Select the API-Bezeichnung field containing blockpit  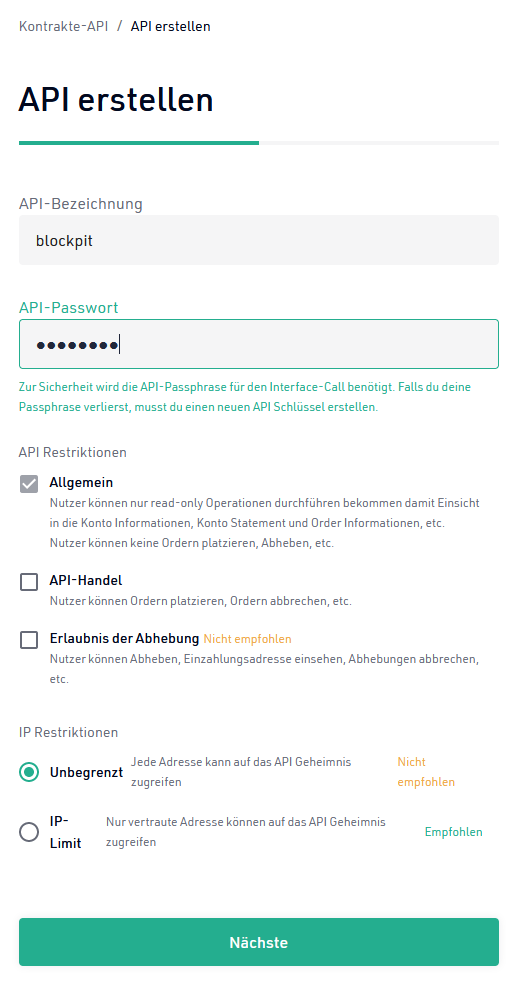(258, 240)
